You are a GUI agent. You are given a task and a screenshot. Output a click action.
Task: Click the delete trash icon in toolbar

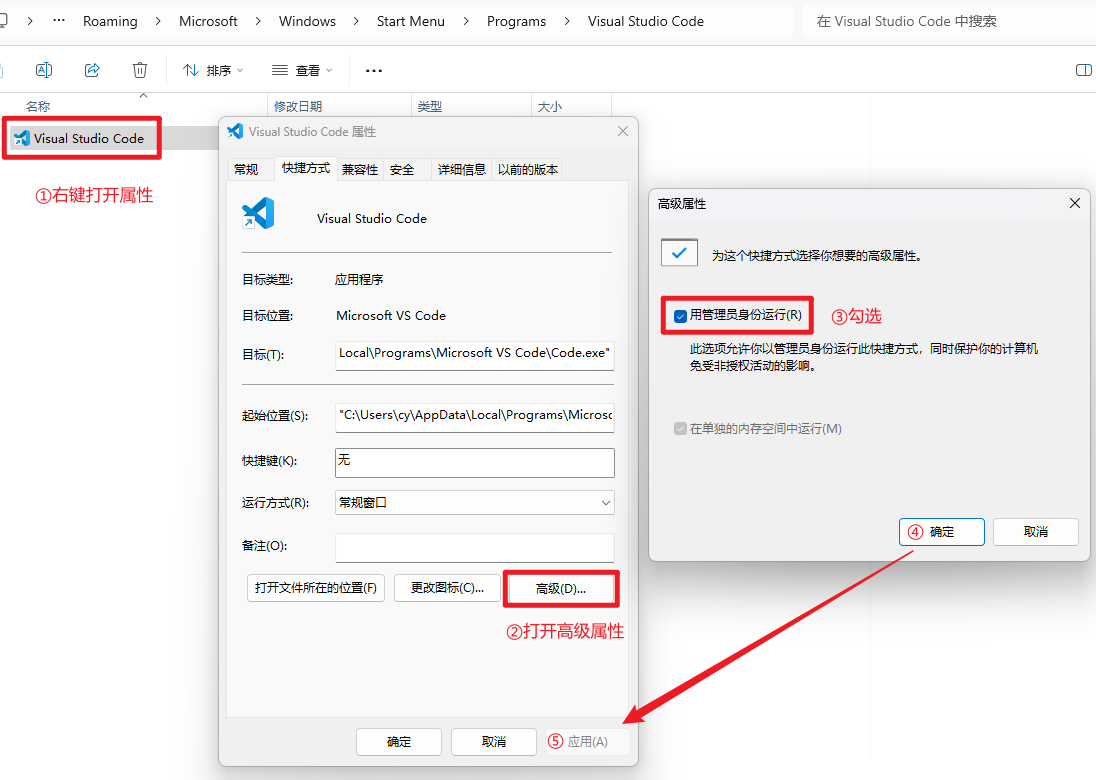(x=140, y=70)
